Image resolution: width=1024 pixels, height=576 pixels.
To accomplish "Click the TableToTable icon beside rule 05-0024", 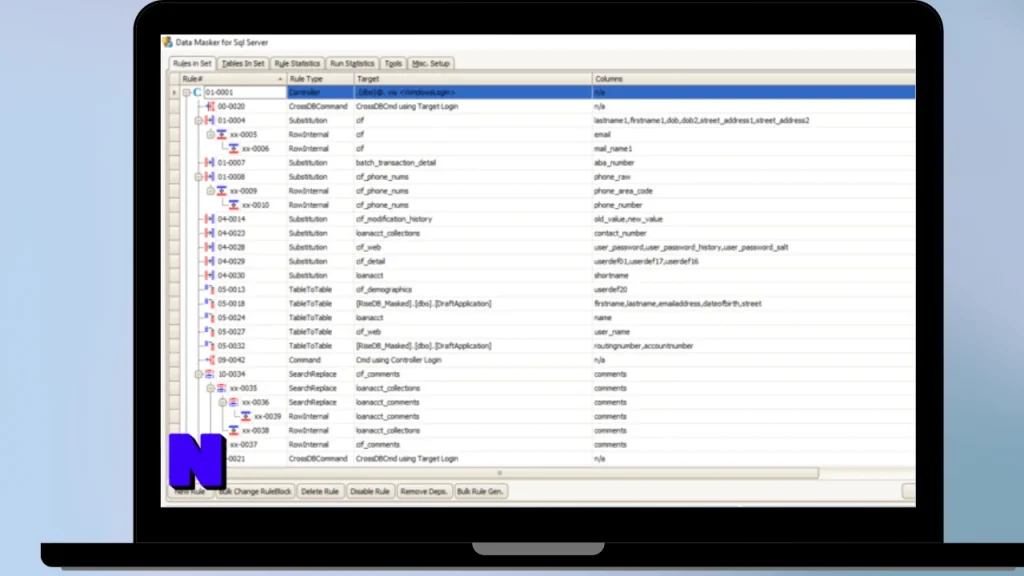I will (210, 317).
